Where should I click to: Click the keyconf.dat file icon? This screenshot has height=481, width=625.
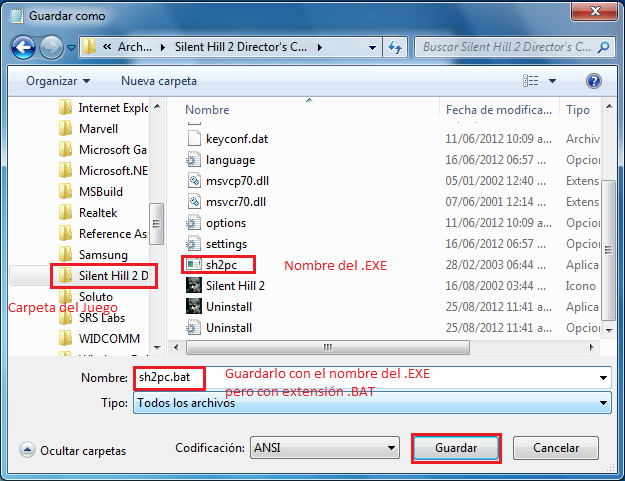click(194, 138)
